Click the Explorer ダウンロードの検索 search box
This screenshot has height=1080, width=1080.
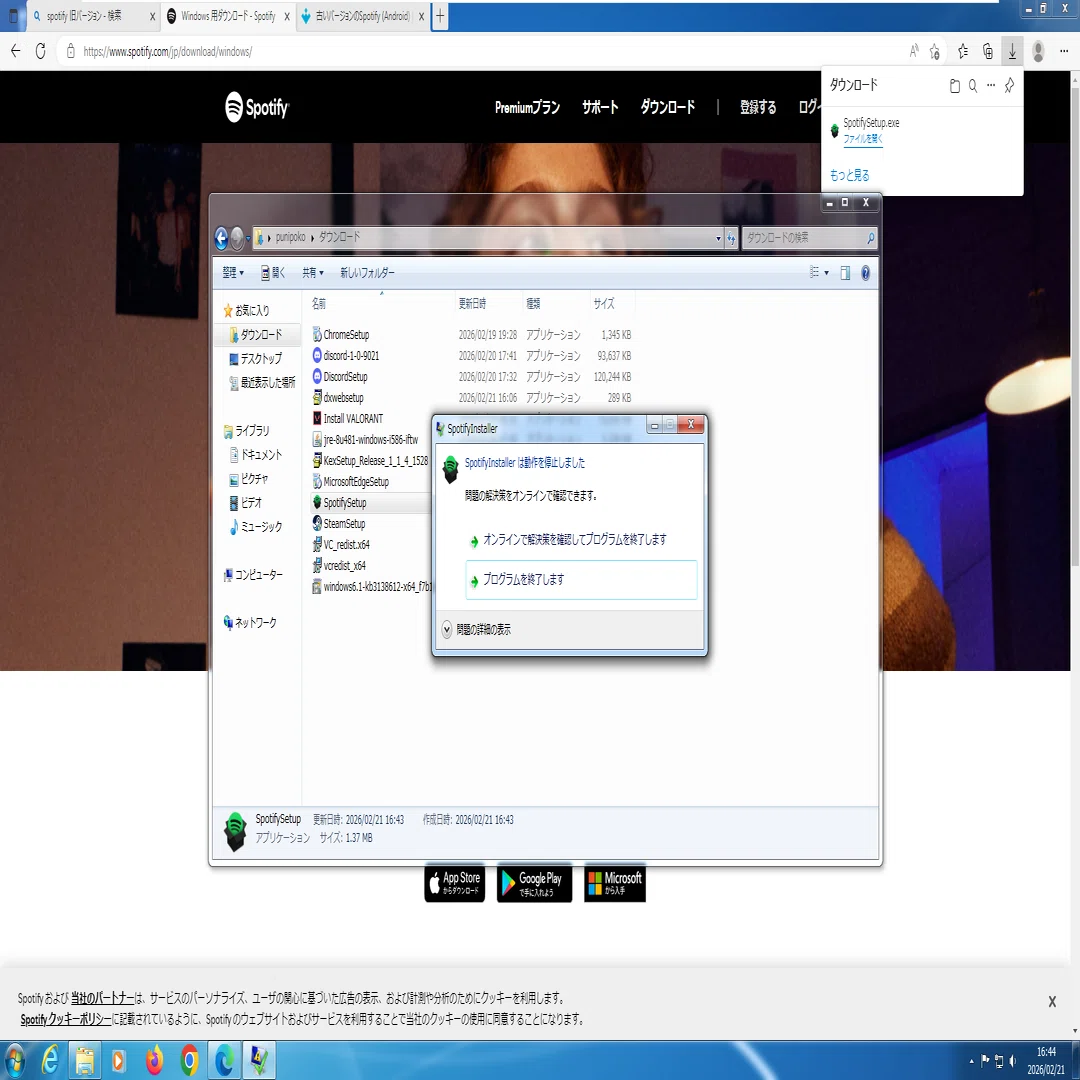click(809, 238)
